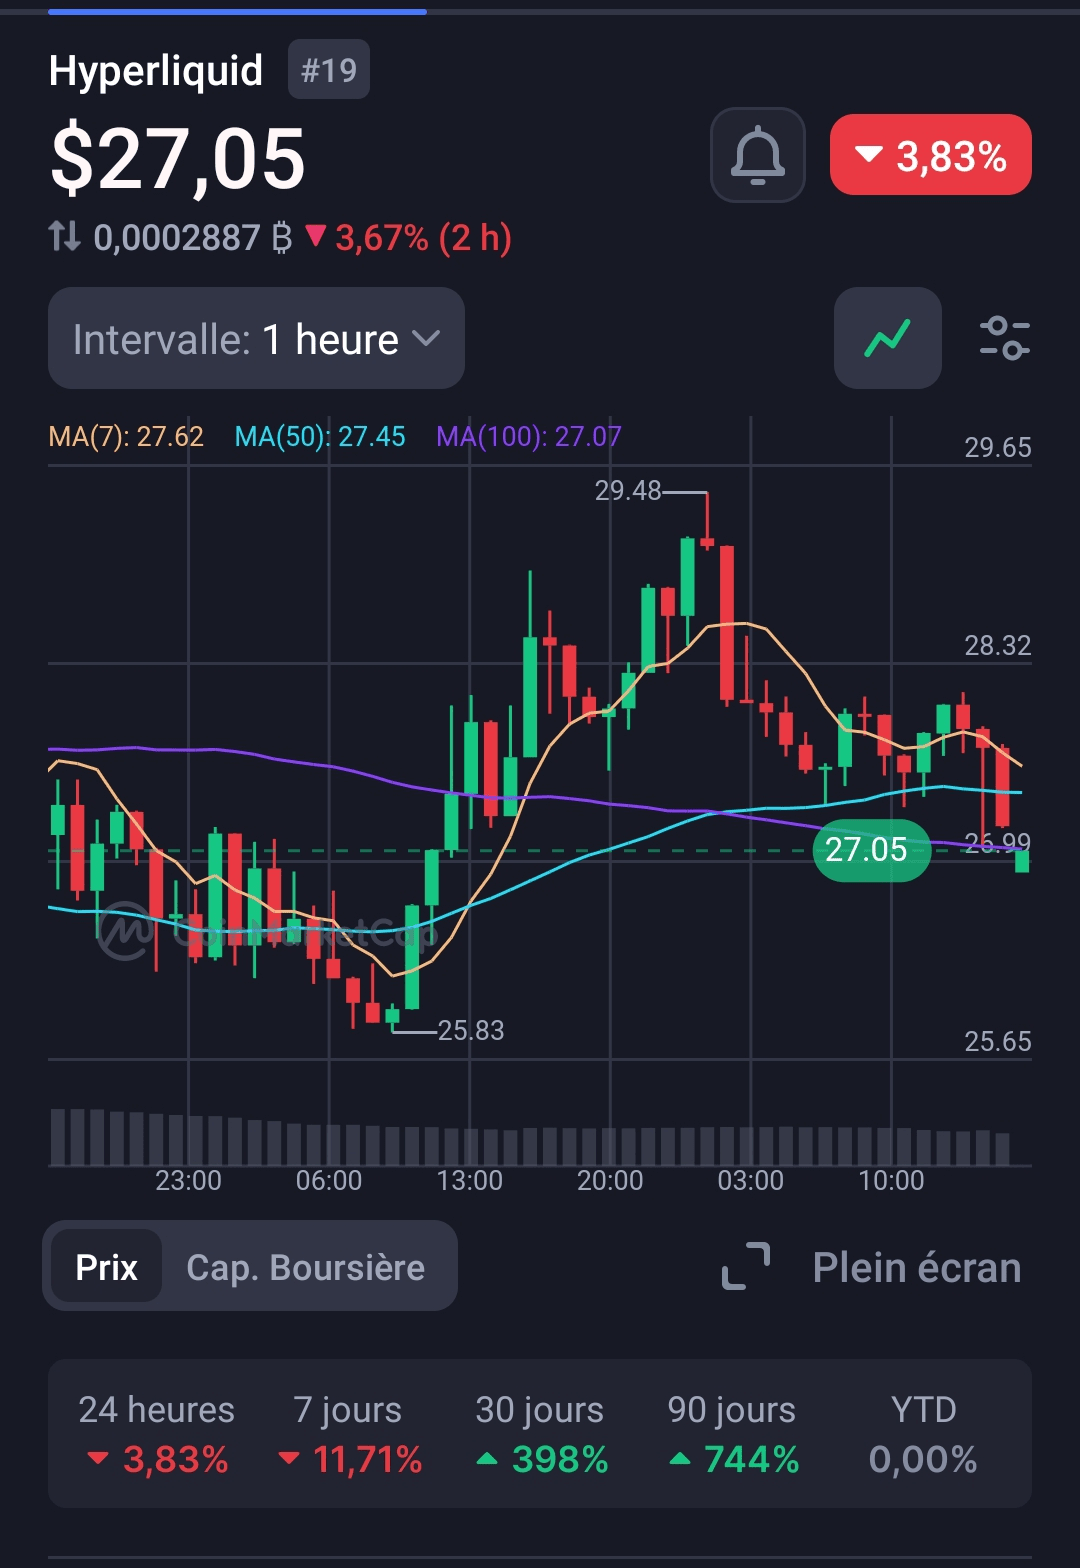
Task: Select the Prix tab
Action: click(x=106, y=1266)
